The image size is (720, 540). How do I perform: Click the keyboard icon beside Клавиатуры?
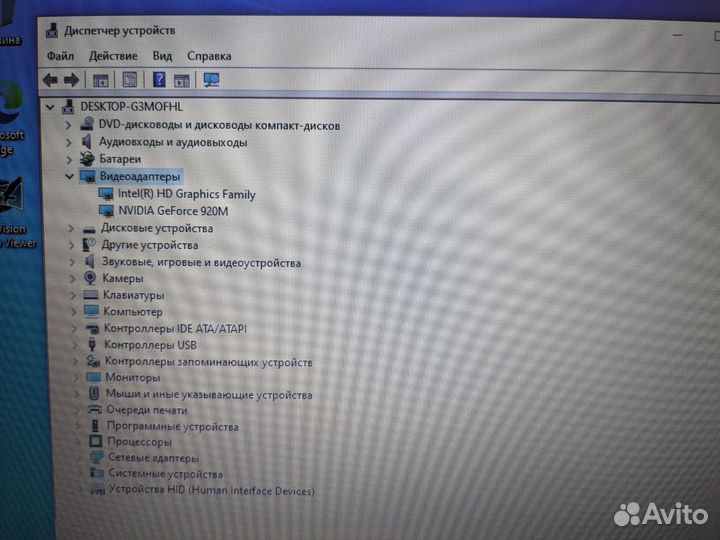[91, 295]
